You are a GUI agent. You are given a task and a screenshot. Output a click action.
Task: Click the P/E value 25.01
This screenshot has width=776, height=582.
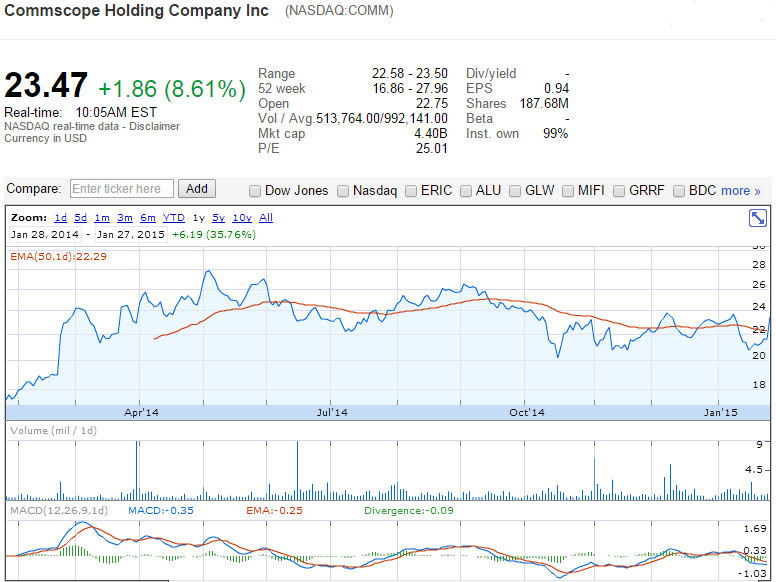click(x=432, y=148)
